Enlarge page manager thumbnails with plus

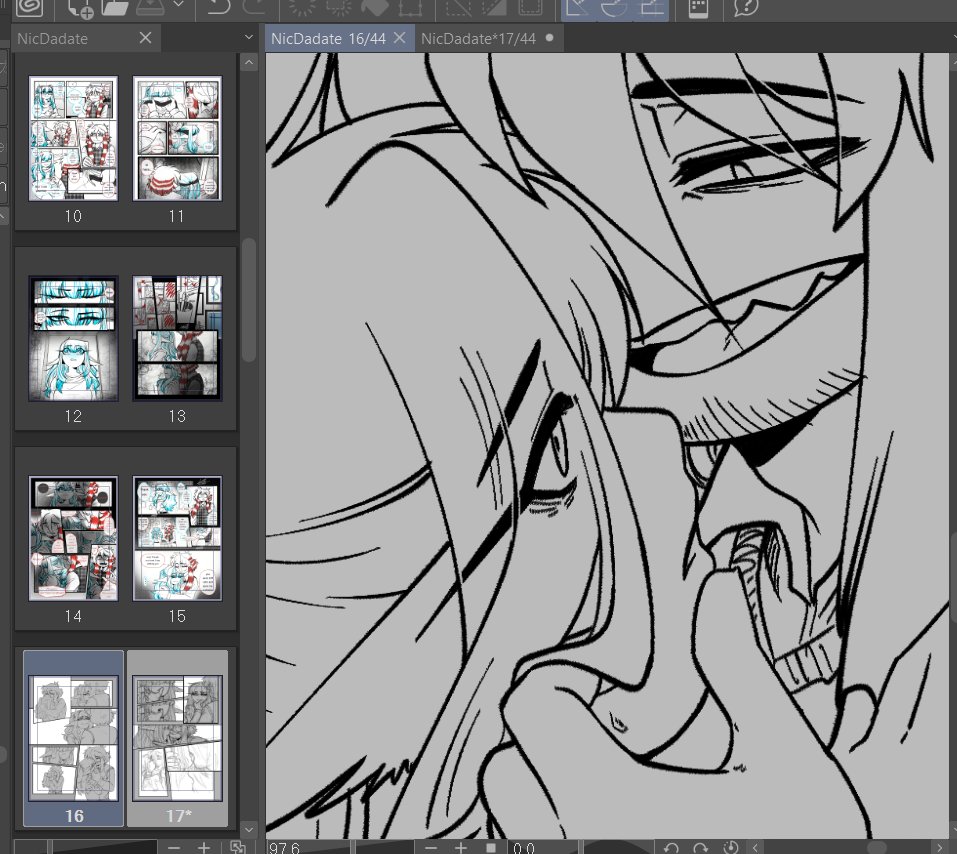204,847
